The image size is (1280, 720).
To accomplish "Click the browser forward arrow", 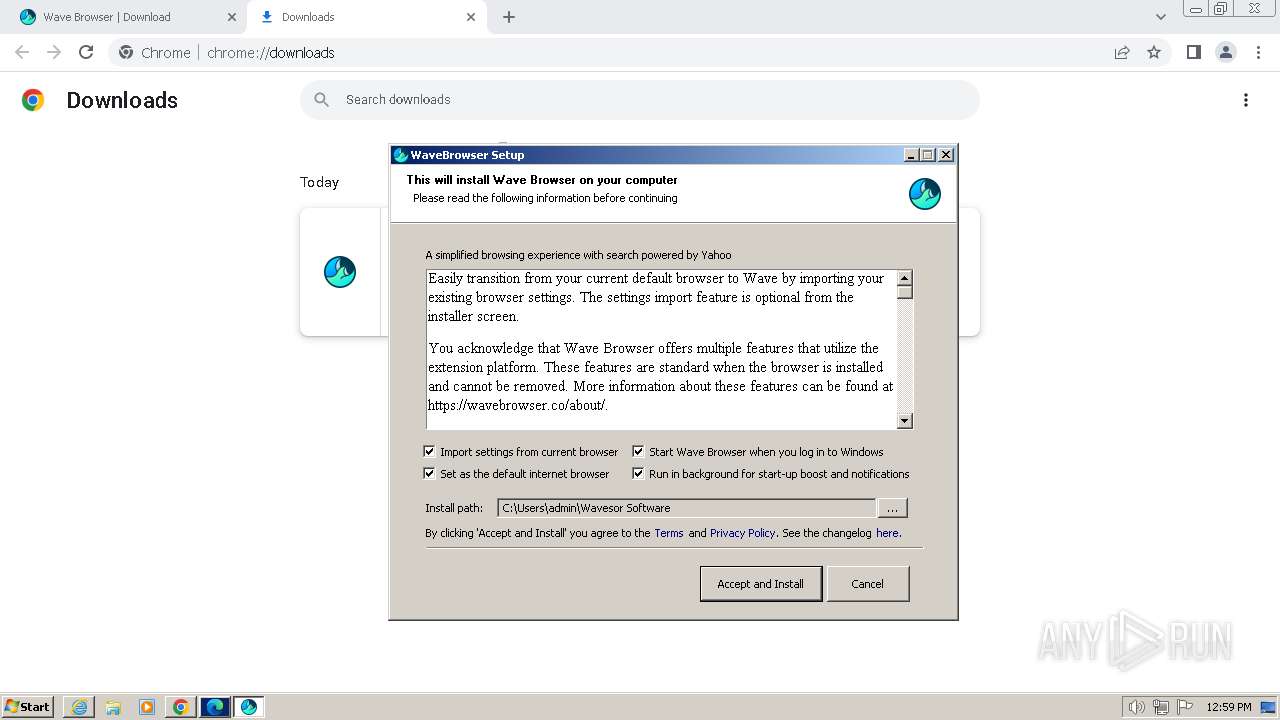I will pyautogui.click(x=54, y=52).
